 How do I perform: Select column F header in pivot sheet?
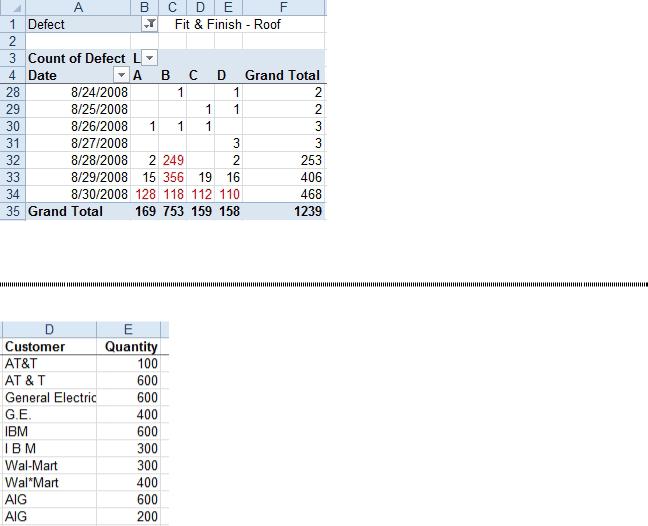point(284,7)
